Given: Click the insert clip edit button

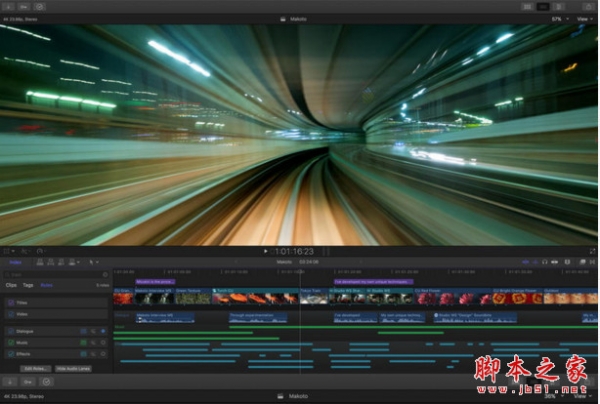Looking at the screenshot, I should (x=51, y=262).
